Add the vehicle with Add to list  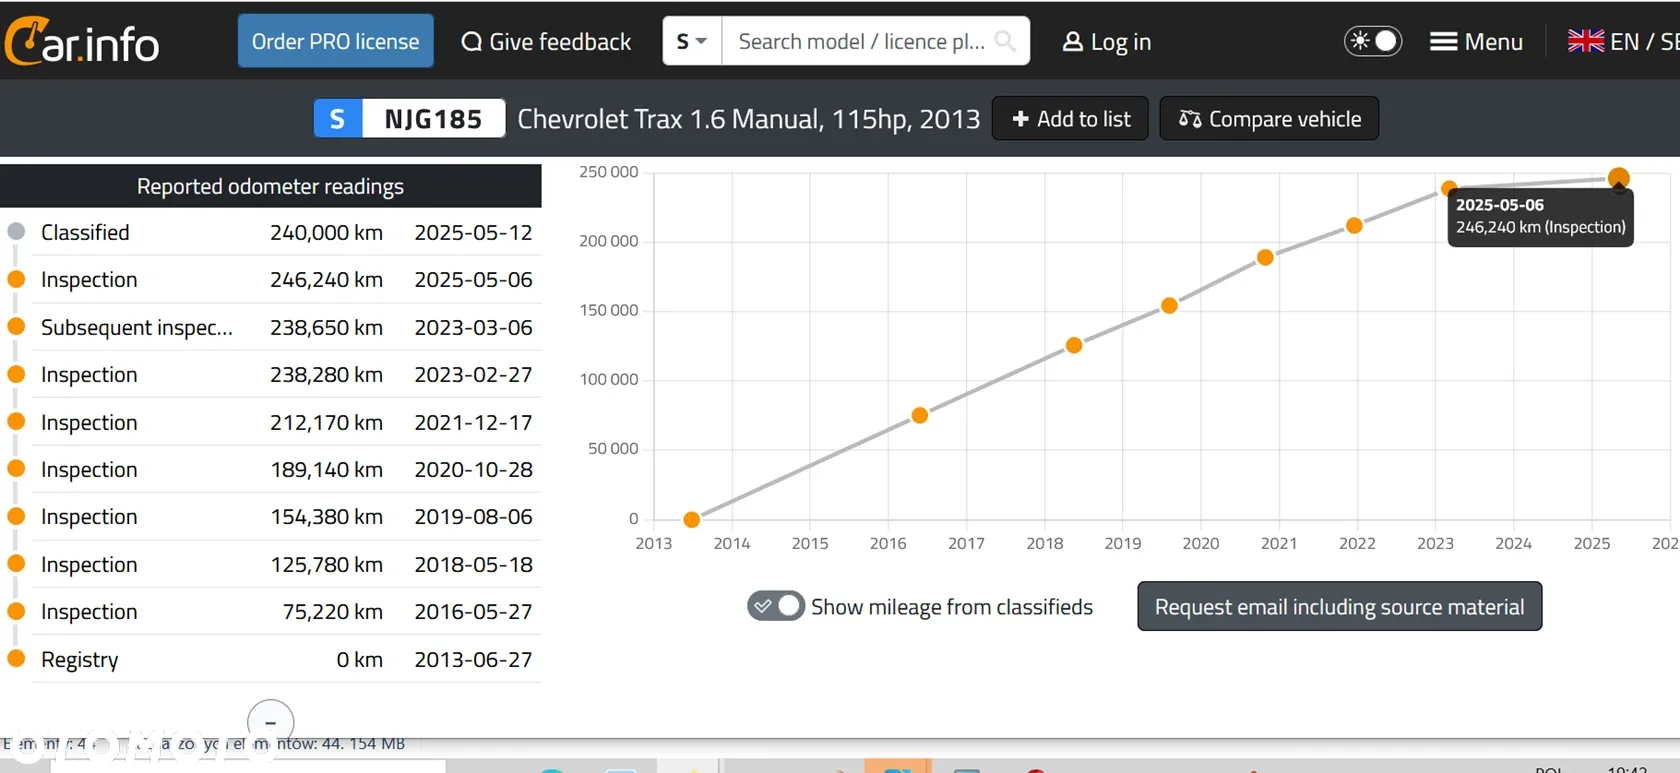(1070, 118)
